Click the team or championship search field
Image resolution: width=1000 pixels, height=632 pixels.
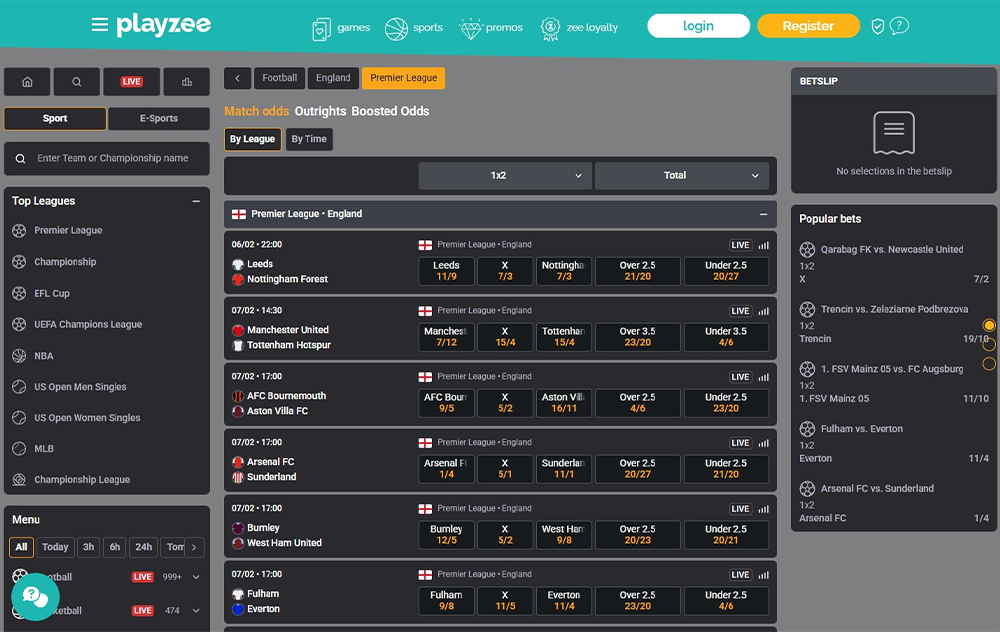(x=112, y=158)
